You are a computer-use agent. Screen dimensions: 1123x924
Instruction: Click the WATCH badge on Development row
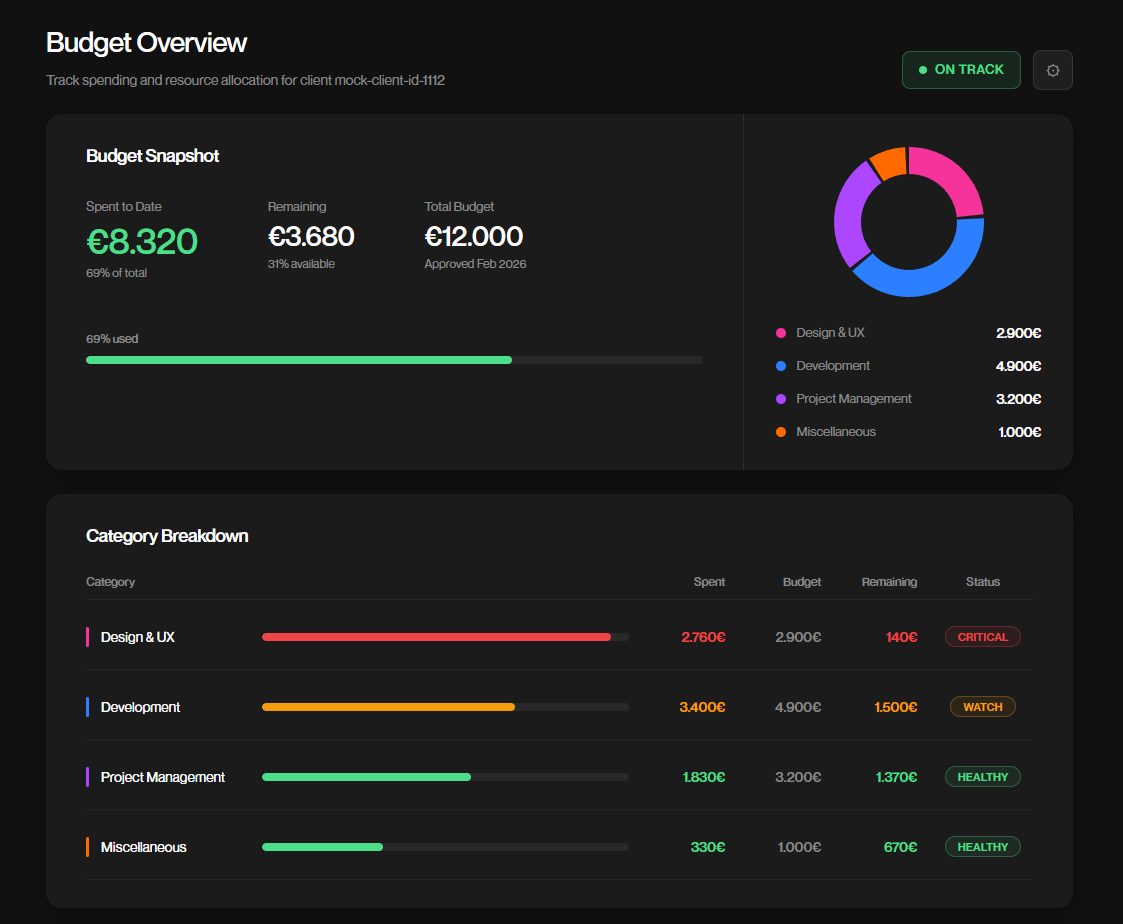coord(982,706)
